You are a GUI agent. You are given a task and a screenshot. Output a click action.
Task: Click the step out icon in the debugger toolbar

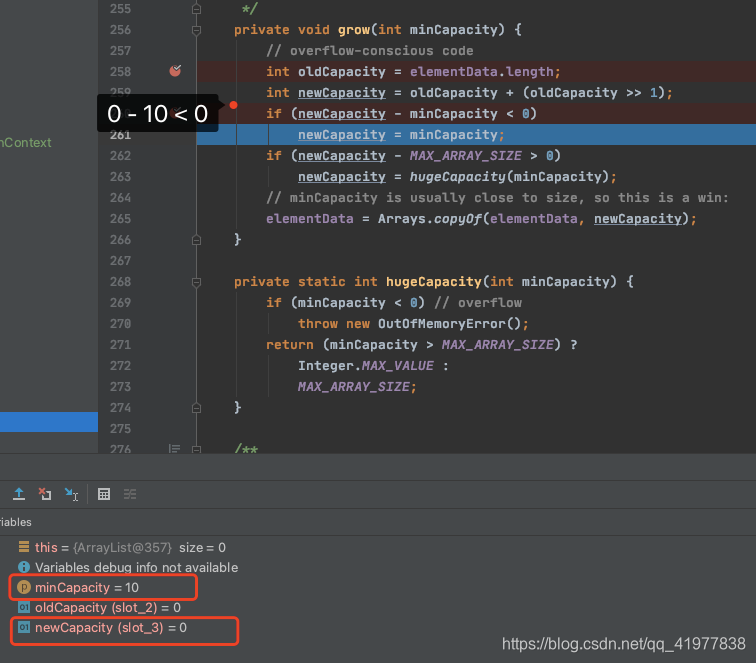tap(19, 494)
